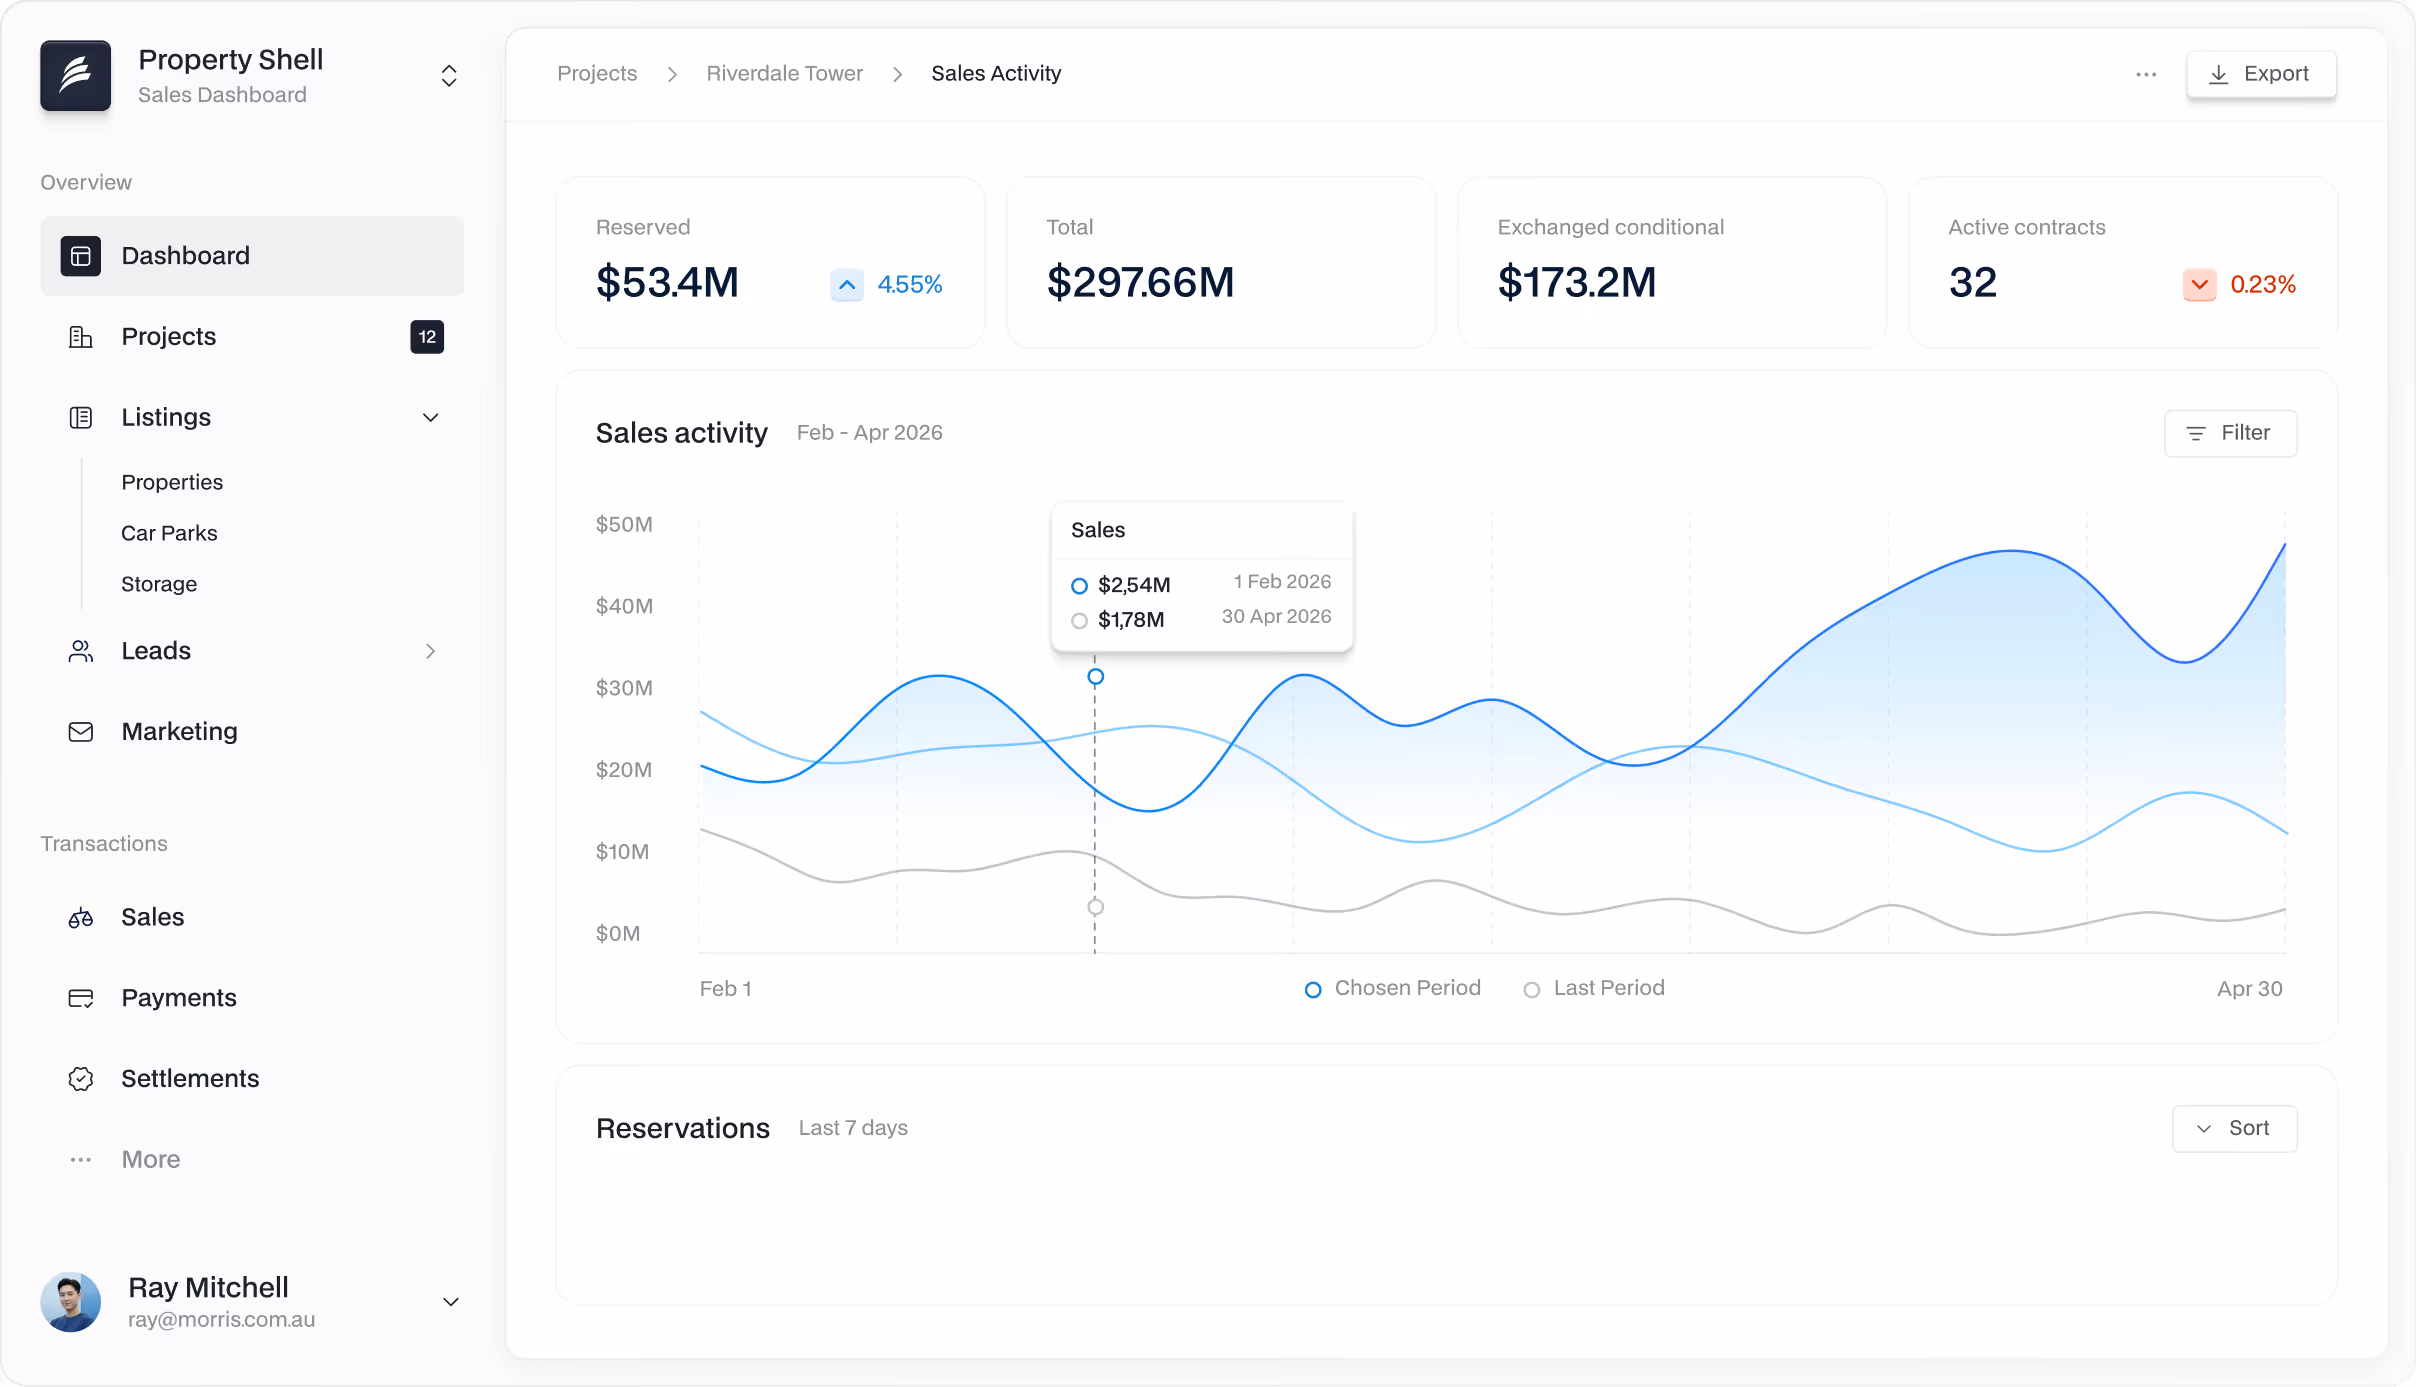
Task: Open the header three-dot options menu
Action: [2146, 75]
